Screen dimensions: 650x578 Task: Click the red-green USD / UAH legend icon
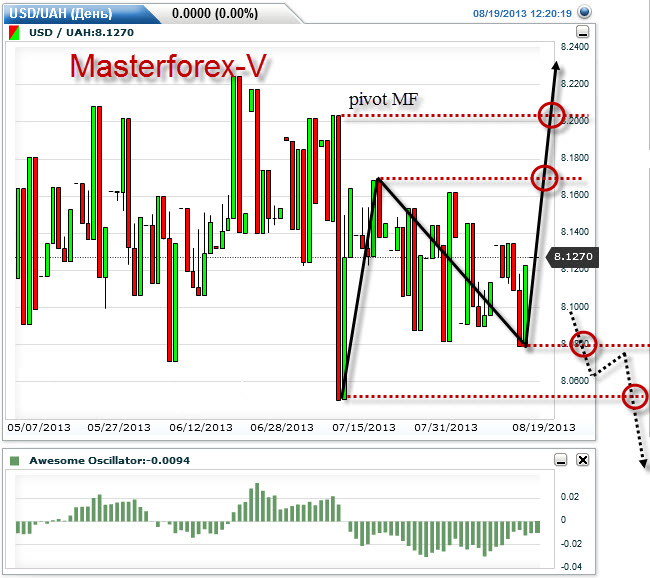[x=14, y=33]
